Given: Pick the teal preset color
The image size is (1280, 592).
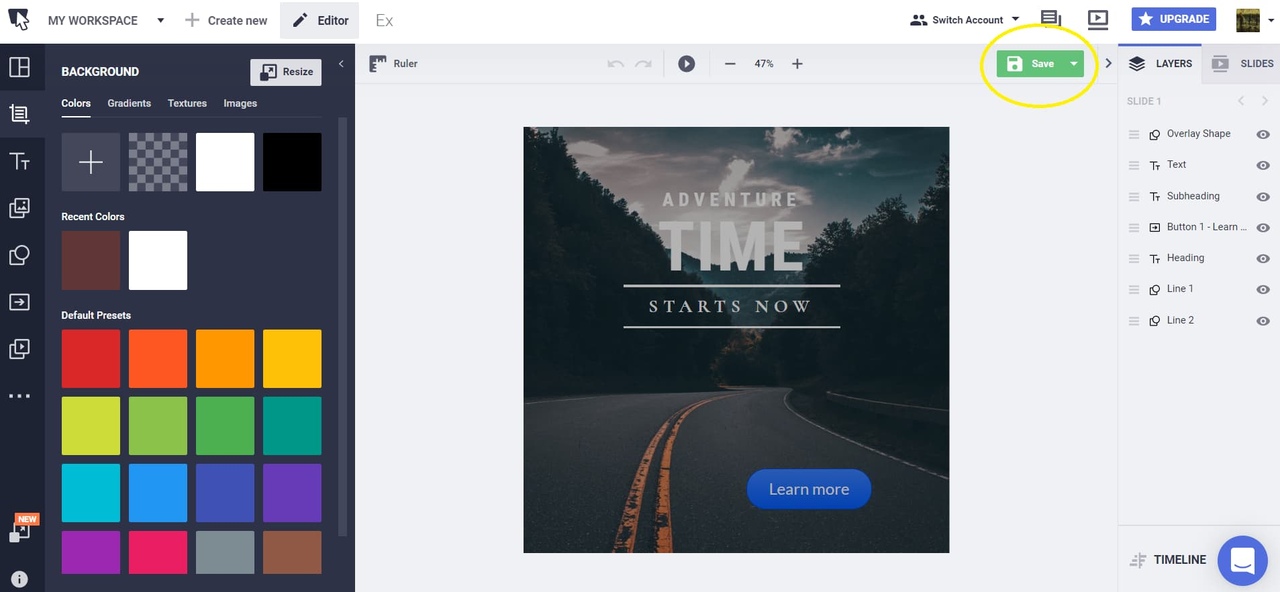Looking at the screenshot, I should click(x=292, y=426).
